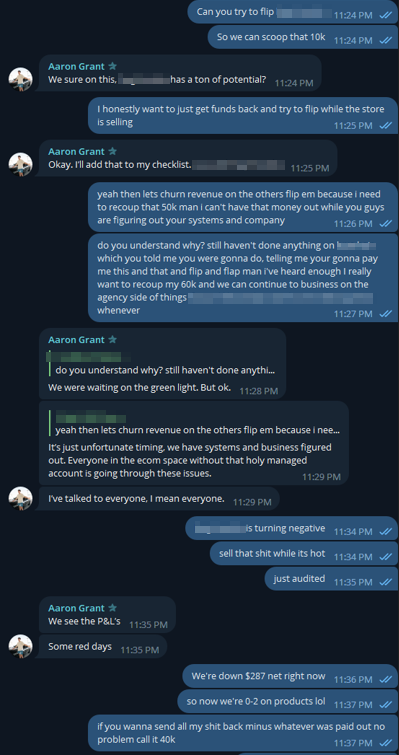
Task: Click star icon beside first Aaron Grant name
Action: coord(113,66)
